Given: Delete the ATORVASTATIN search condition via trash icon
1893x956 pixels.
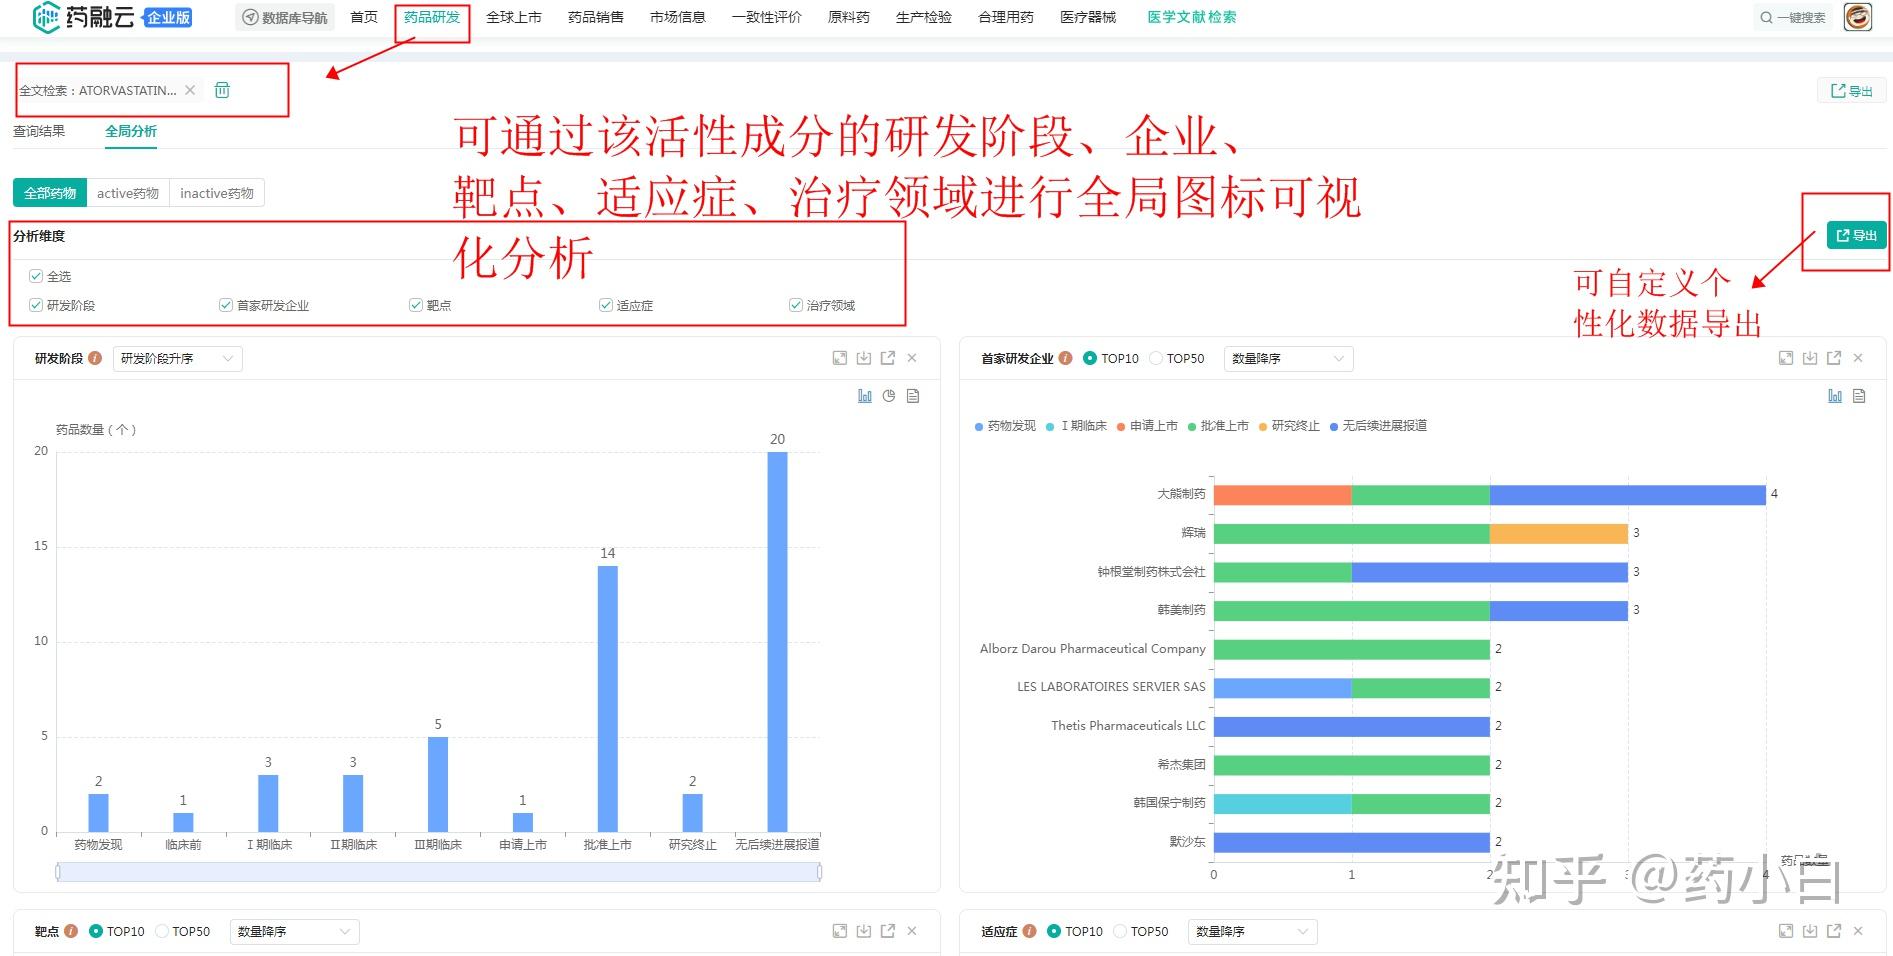Looking at the screenshot, I should (222, 89).
